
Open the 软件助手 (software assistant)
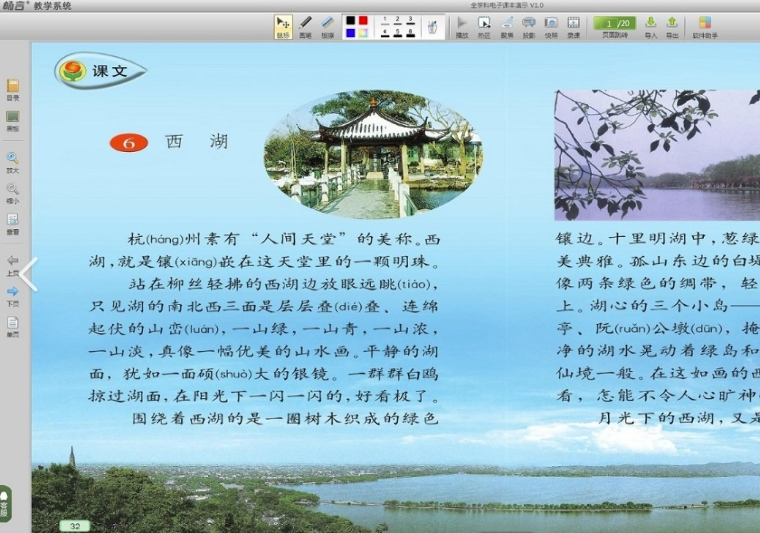point(705,24)
